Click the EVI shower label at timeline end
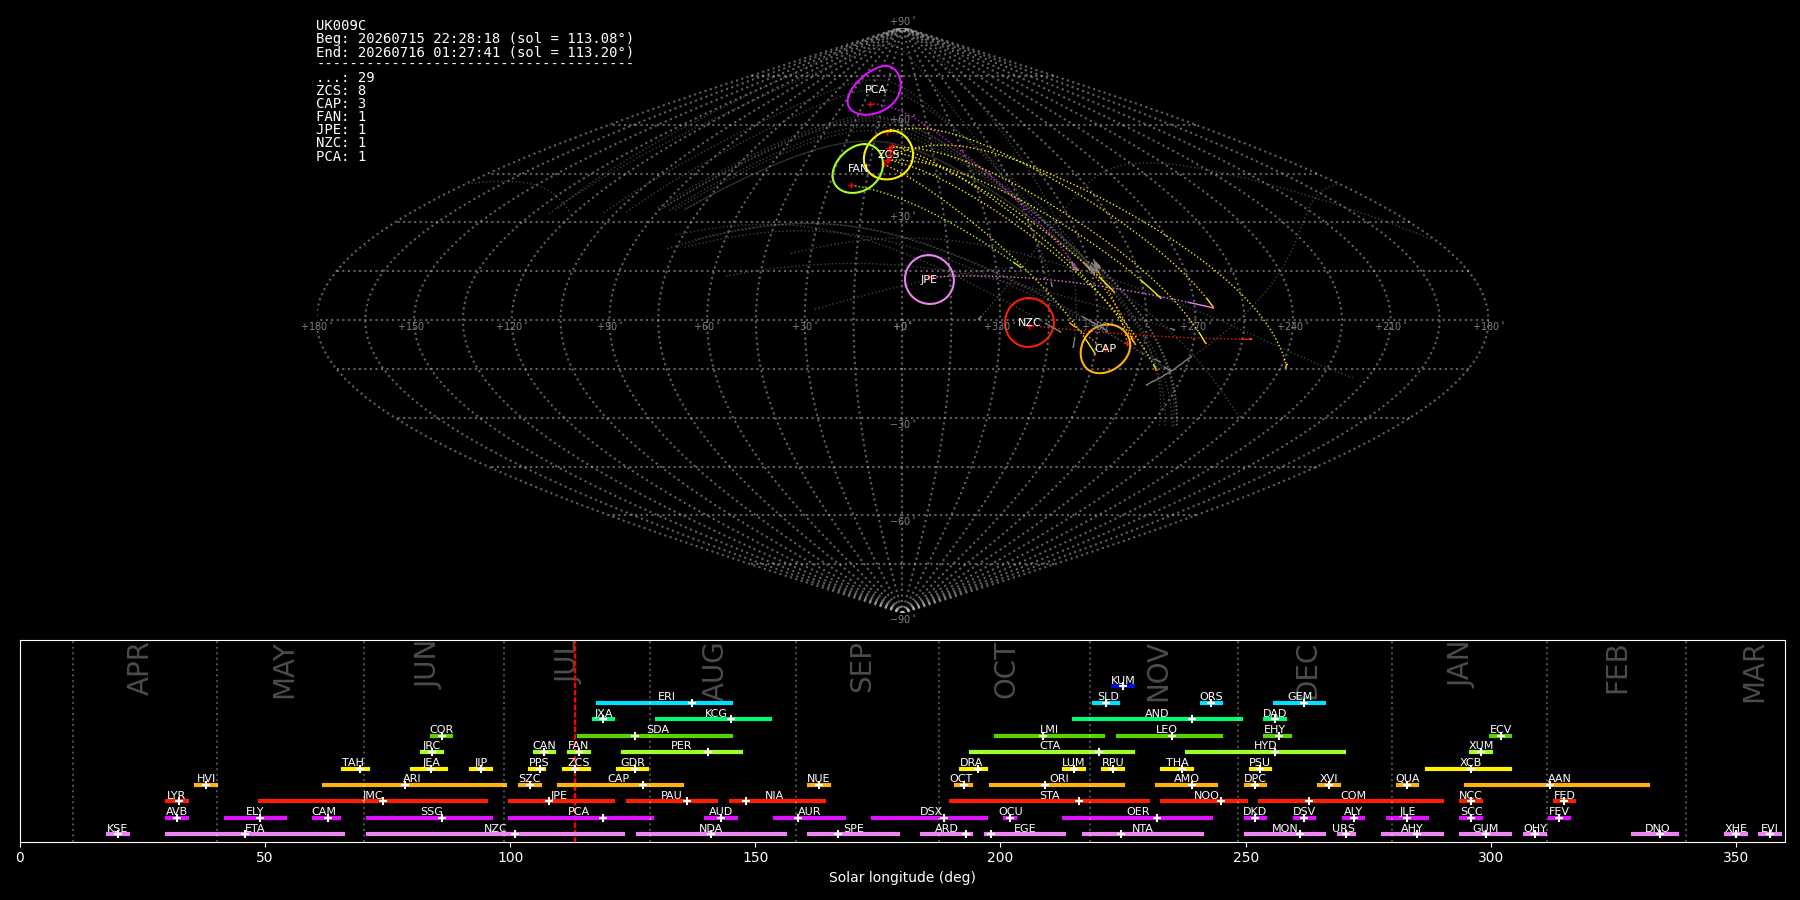This screenshot has height=900, width=1800. tap(1769, 829)
